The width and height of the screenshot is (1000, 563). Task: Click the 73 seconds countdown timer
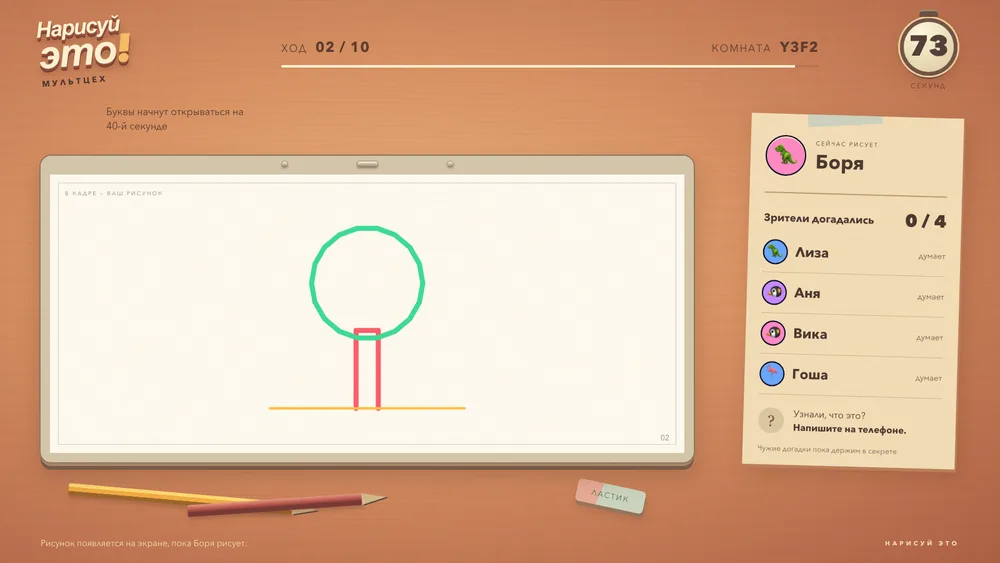click(x=928, y=47)
